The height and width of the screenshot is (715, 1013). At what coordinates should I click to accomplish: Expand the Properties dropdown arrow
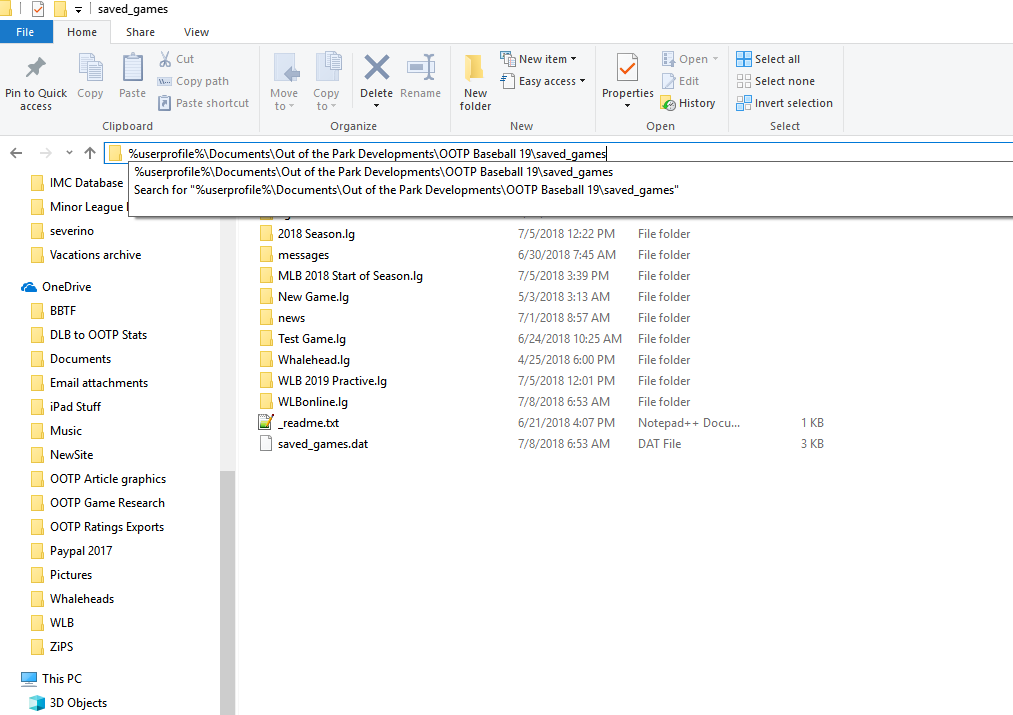point(627,106)
